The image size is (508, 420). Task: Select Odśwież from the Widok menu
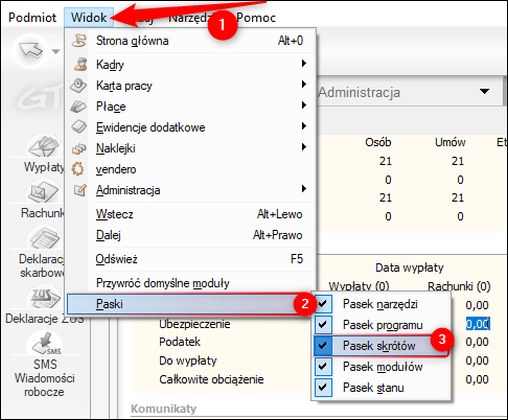(x=191, y=259)
